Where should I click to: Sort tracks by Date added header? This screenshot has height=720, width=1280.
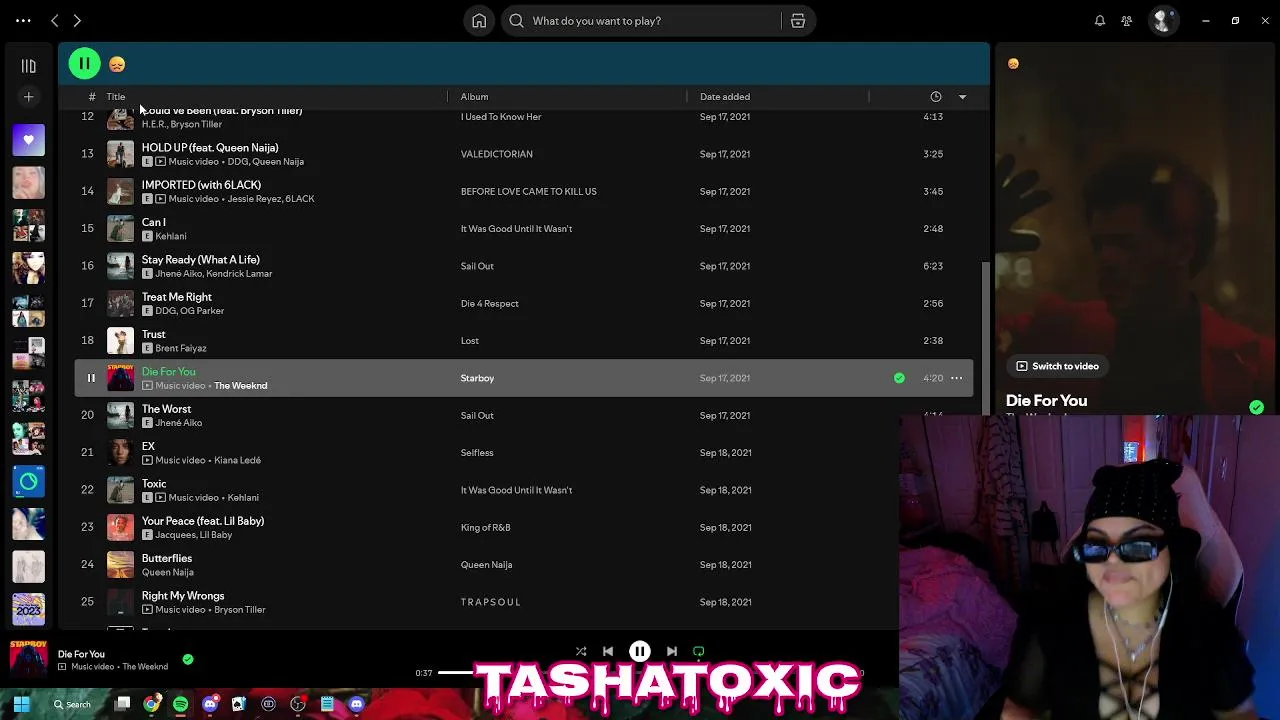pos(725,97)
